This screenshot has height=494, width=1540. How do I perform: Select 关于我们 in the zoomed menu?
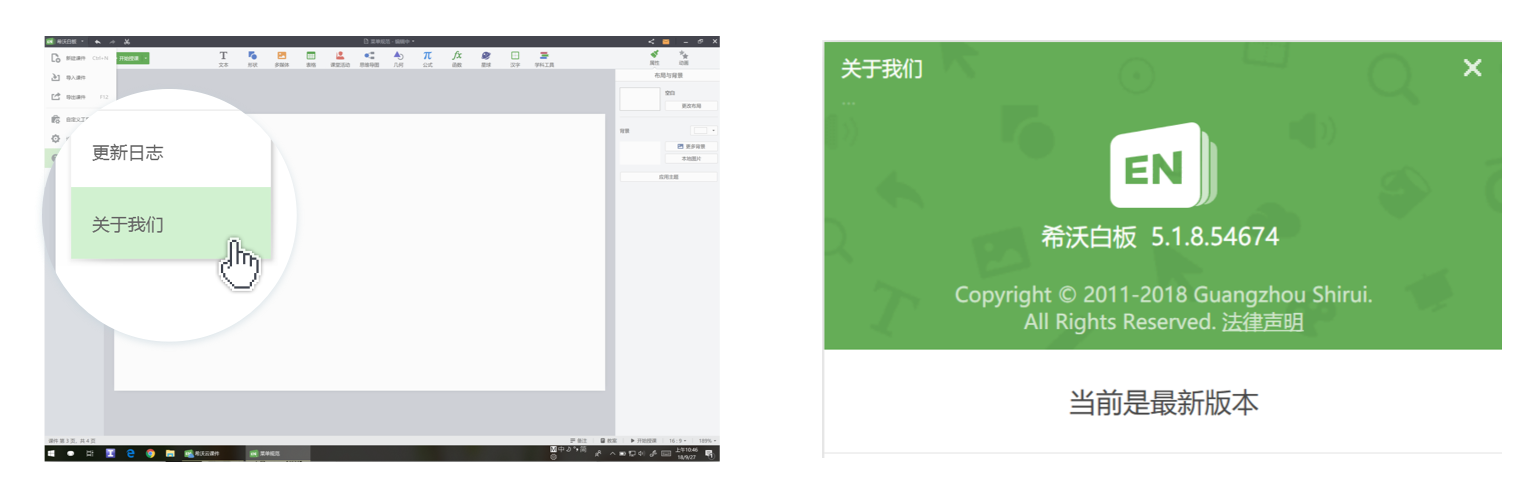(x=171, y=224)
